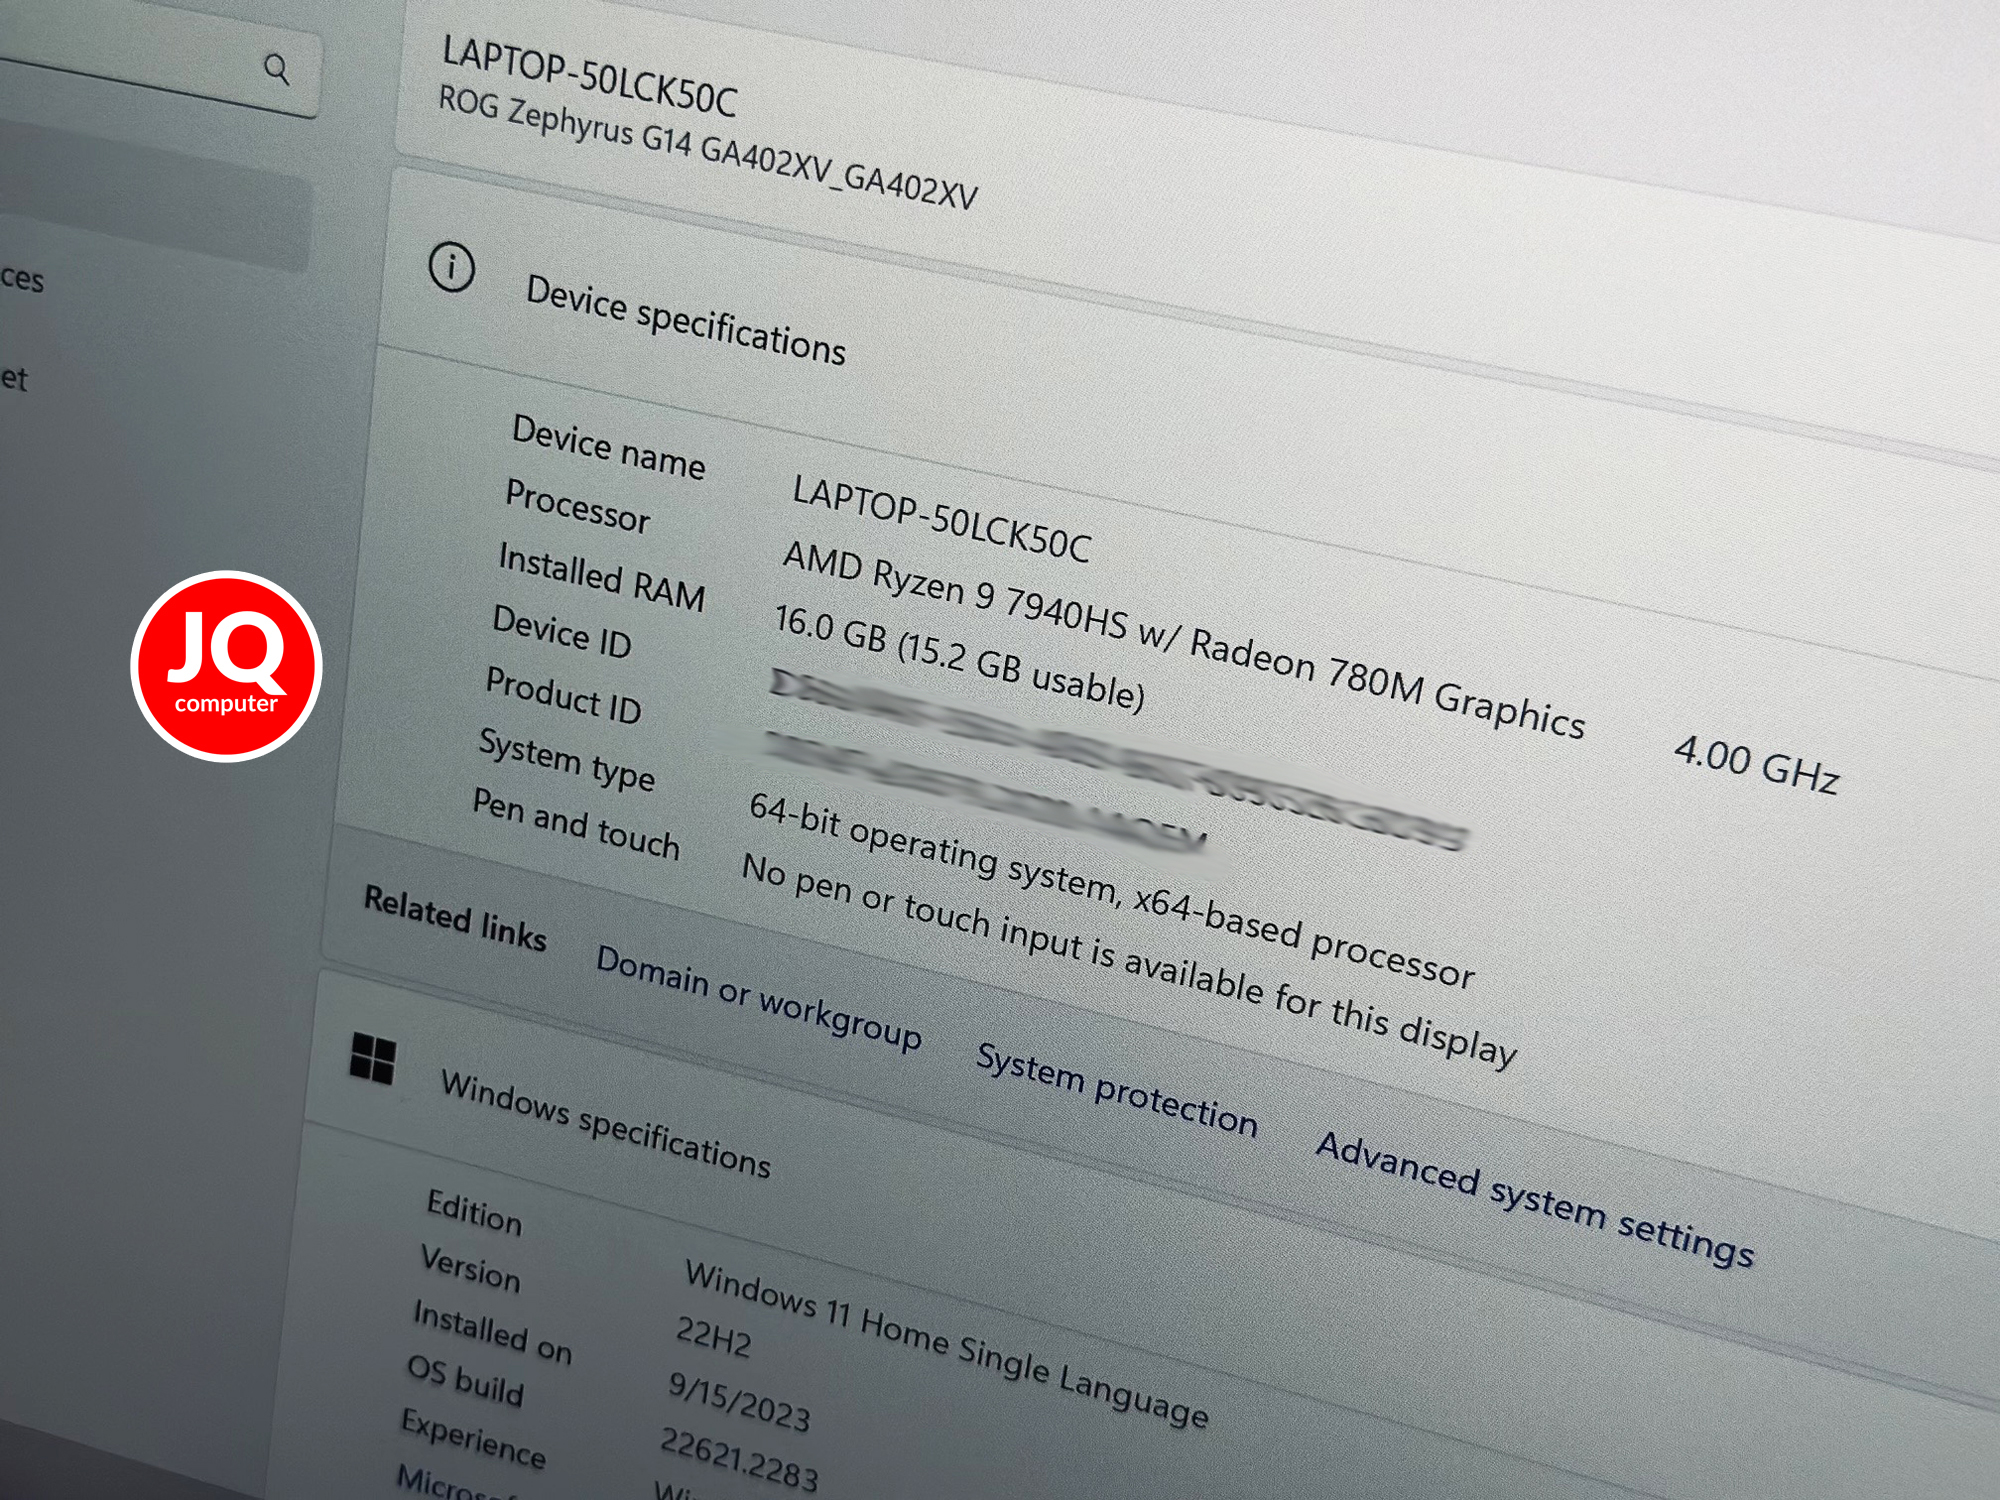Open the System protection link

1117,1089
